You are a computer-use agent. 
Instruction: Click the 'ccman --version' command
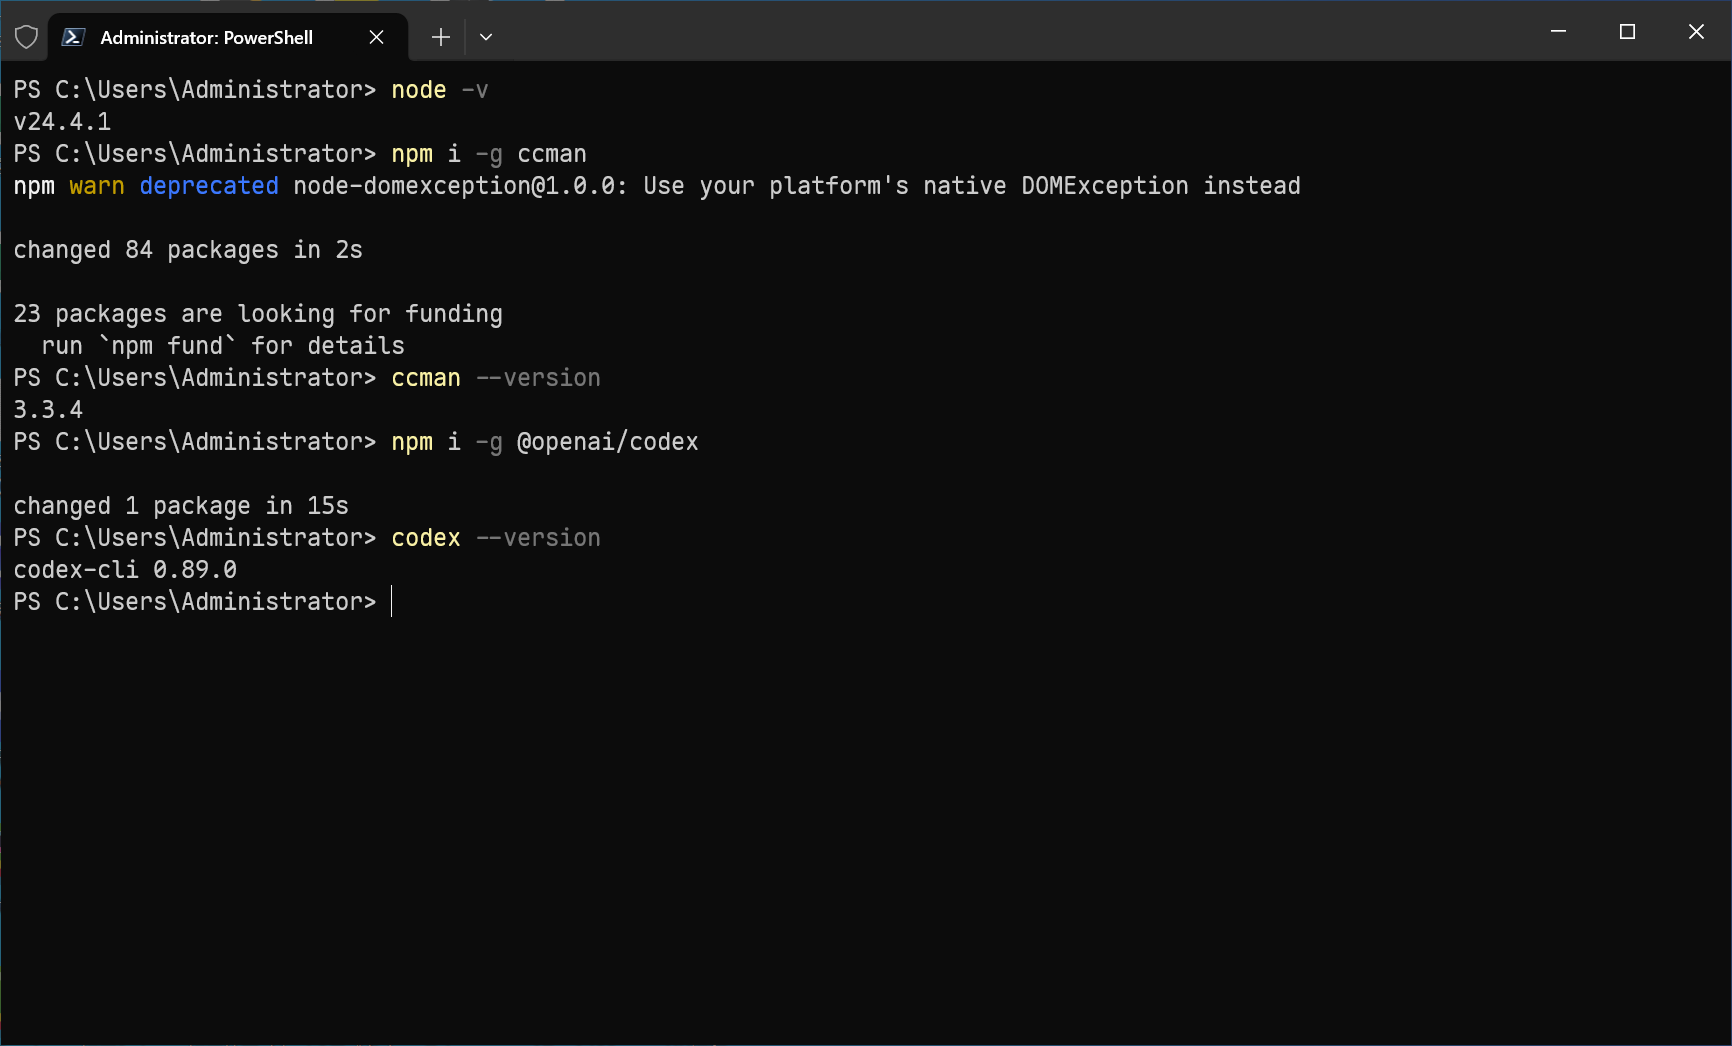tap(496, 378)
